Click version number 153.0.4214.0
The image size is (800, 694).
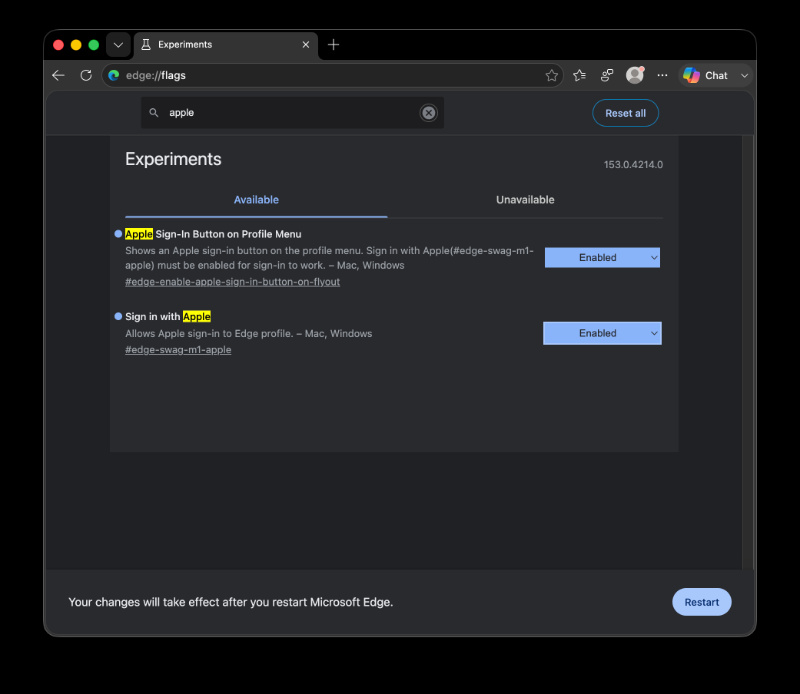click(633, 165)
